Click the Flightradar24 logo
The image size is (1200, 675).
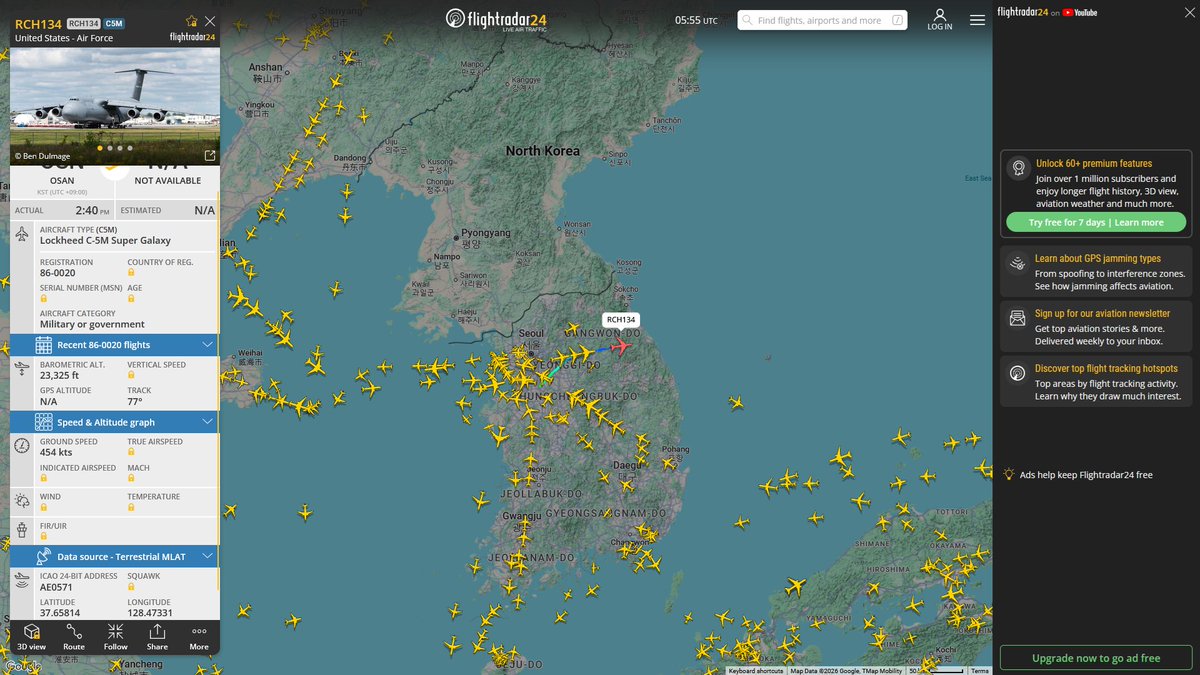pos(498,20)
